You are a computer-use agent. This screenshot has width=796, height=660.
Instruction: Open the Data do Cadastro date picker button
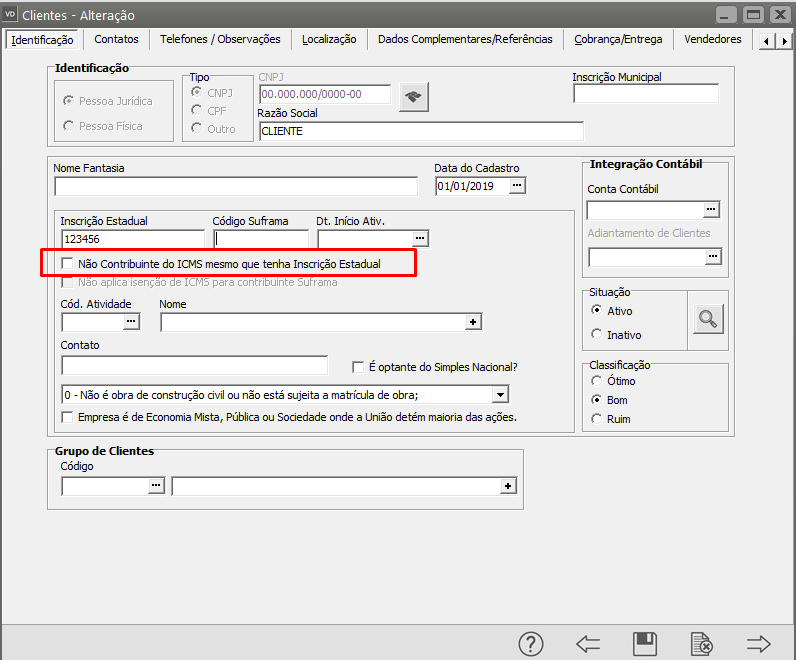point(517,186)
